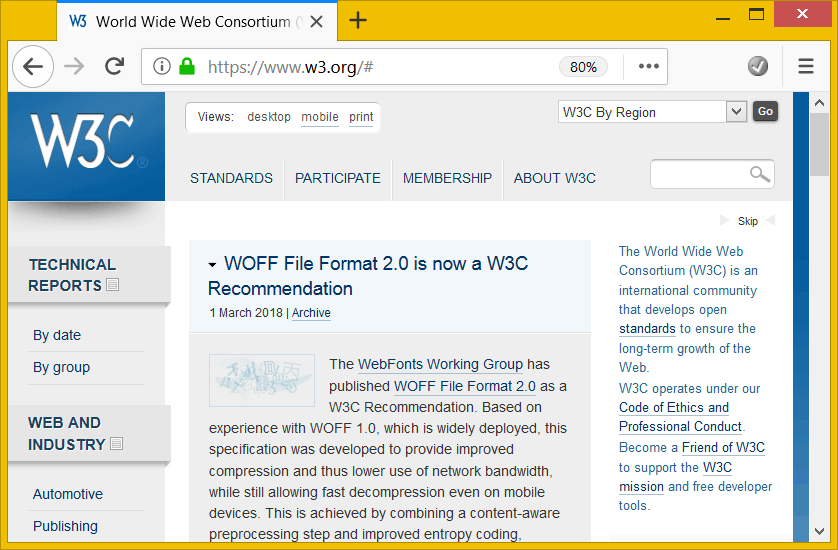838x550 pixels.
Task: Click the W3C logo
Action: click(x=86, y=144)
